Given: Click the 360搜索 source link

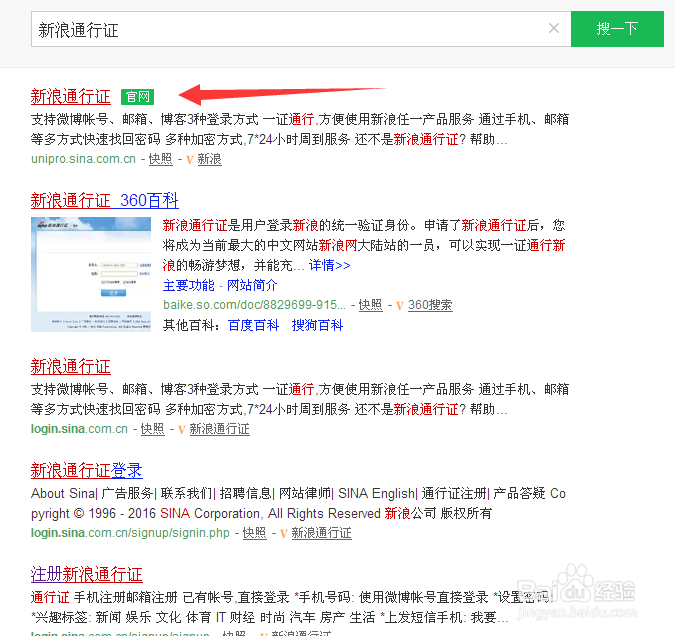Looking at the screenshot, I should 430,305.
